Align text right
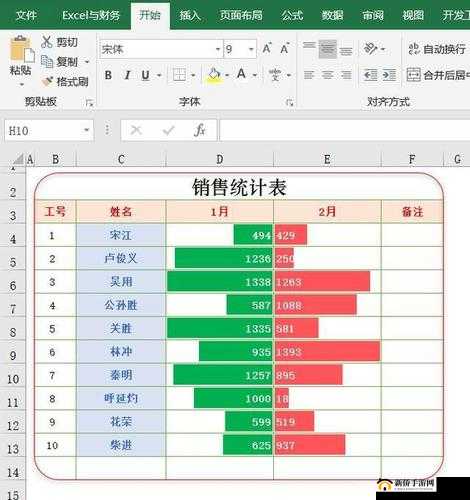 point(346,75)
